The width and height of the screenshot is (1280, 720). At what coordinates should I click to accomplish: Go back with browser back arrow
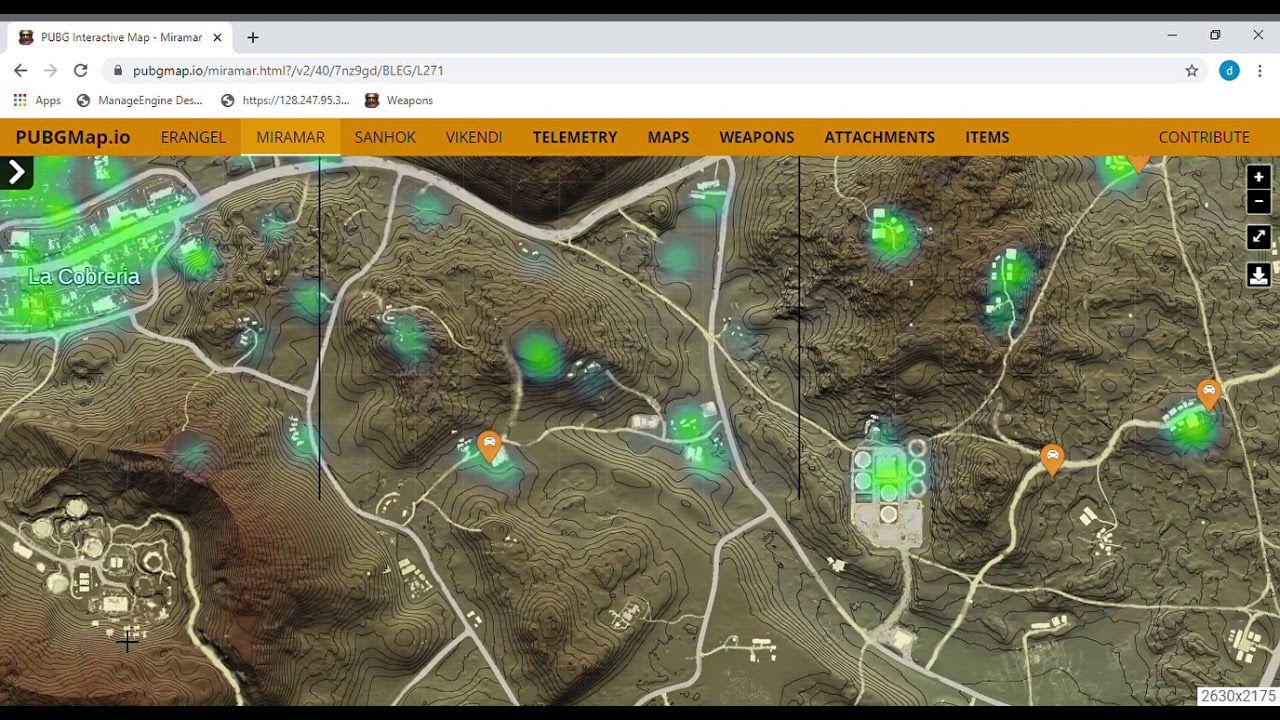[x=21, y=70]
